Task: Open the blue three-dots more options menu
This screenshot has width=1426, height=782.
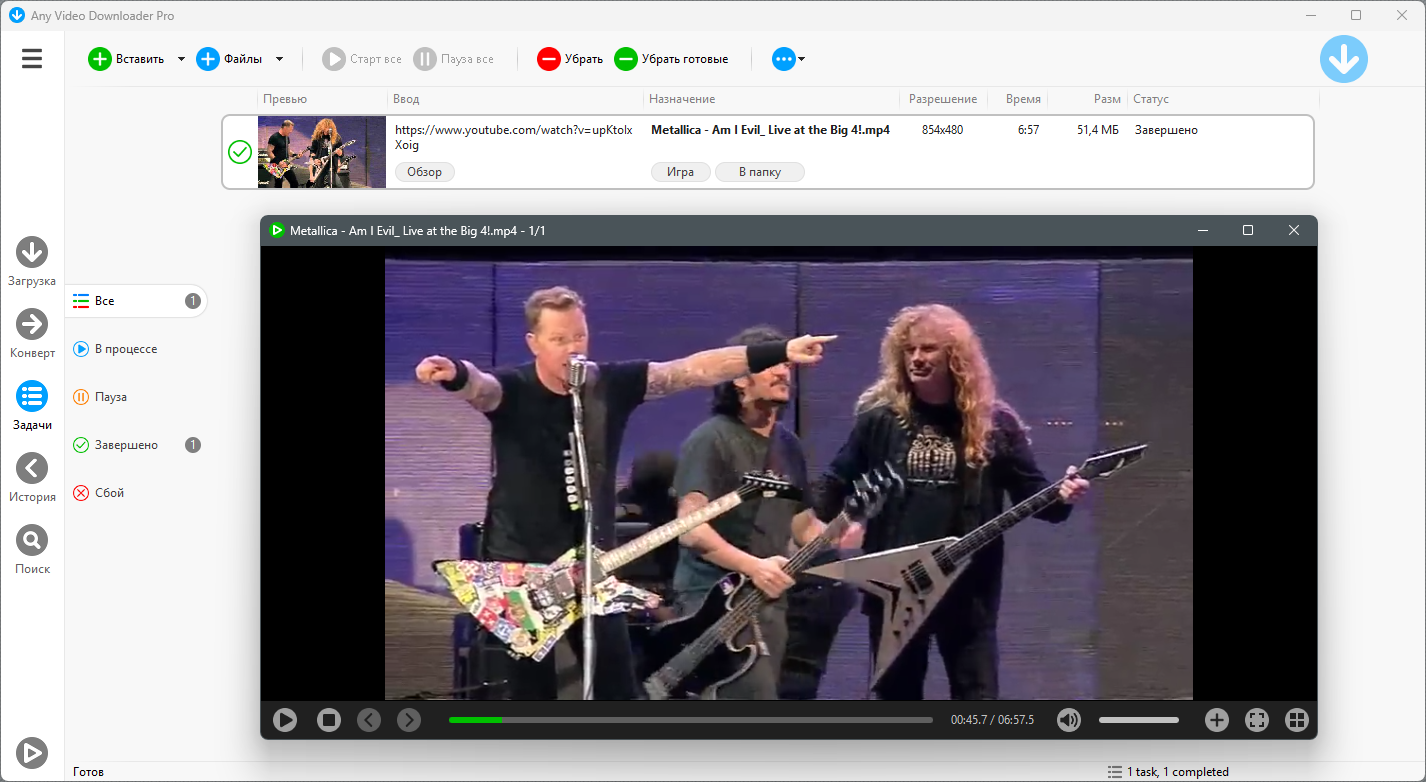Action: tap(788, 59)
